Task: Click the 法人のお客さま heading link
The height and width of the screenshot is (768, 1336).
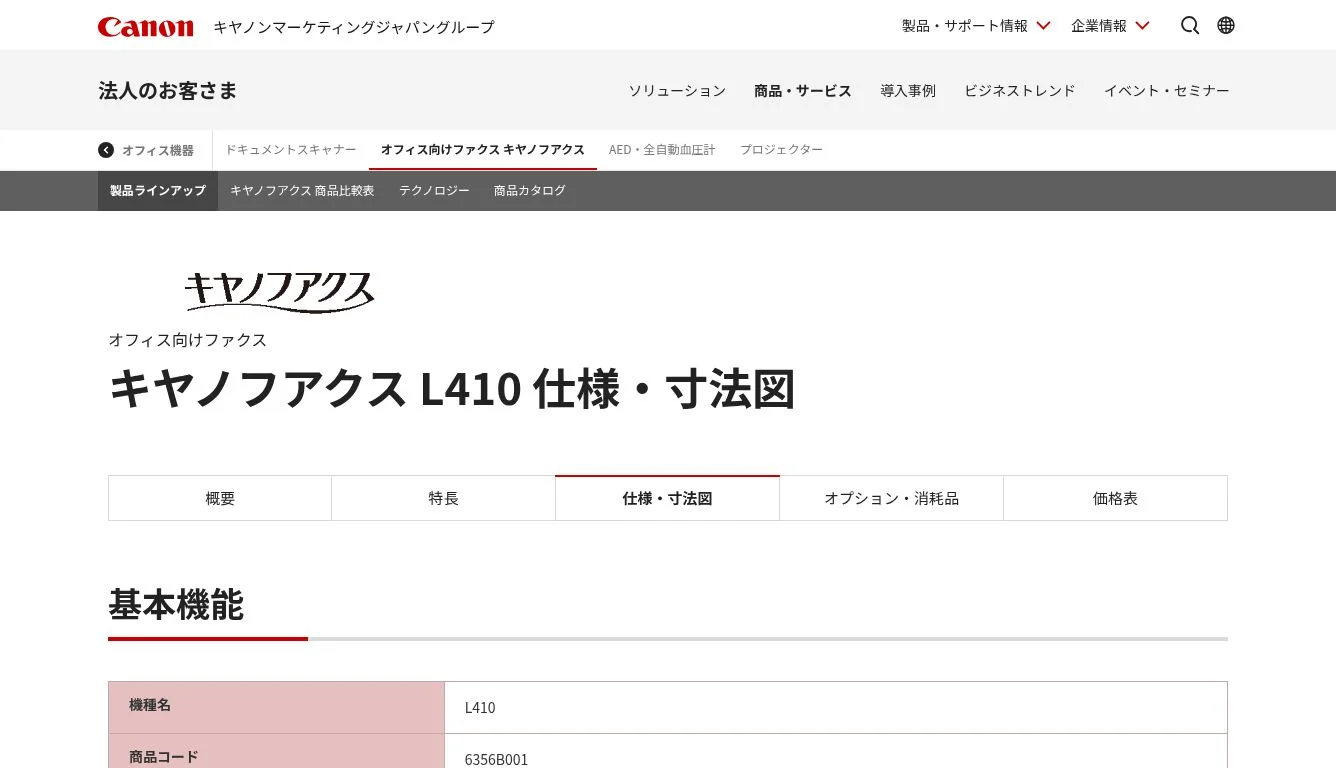Action: click(168, 91)
